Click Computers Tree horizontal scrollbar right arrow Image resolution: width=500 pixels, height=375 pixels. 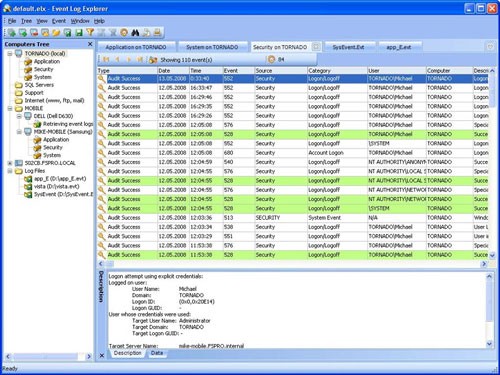point(89,356)
